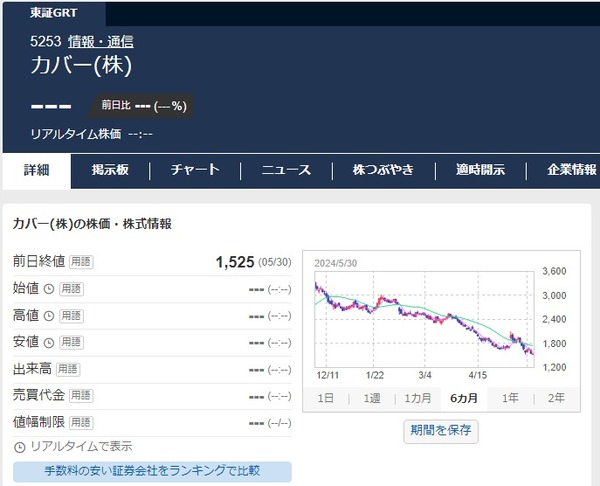This screenshot has height=486, width=600.
Task: Open 用語 glossary for 始値
Action: click(x=72, y=289)
